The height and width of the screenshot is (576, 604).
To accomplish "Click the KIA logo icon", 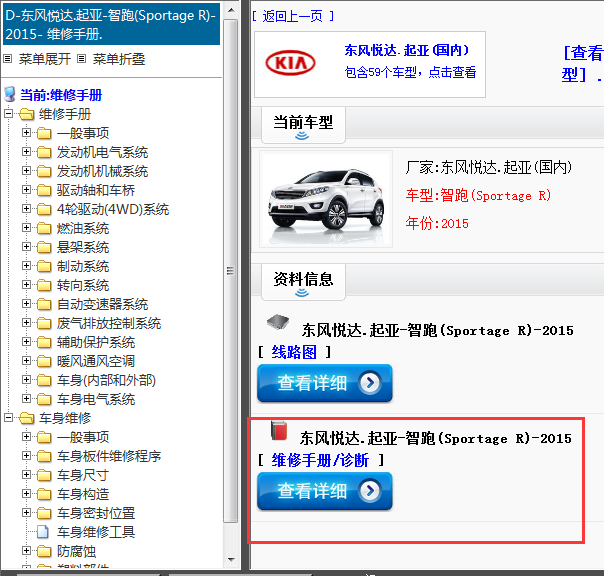I will (290, 63).
